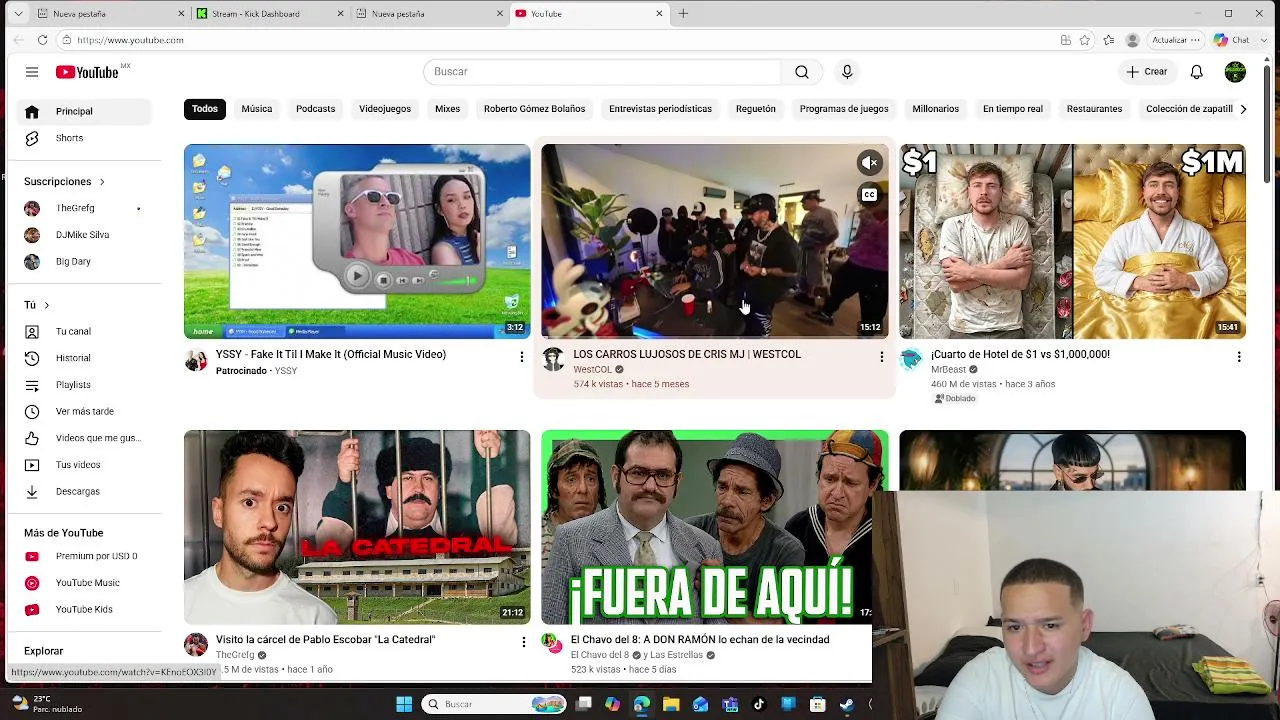Expand the Suscripciones section
Viewport: 1280px width, 720px height.
click(x=65, y=182)
